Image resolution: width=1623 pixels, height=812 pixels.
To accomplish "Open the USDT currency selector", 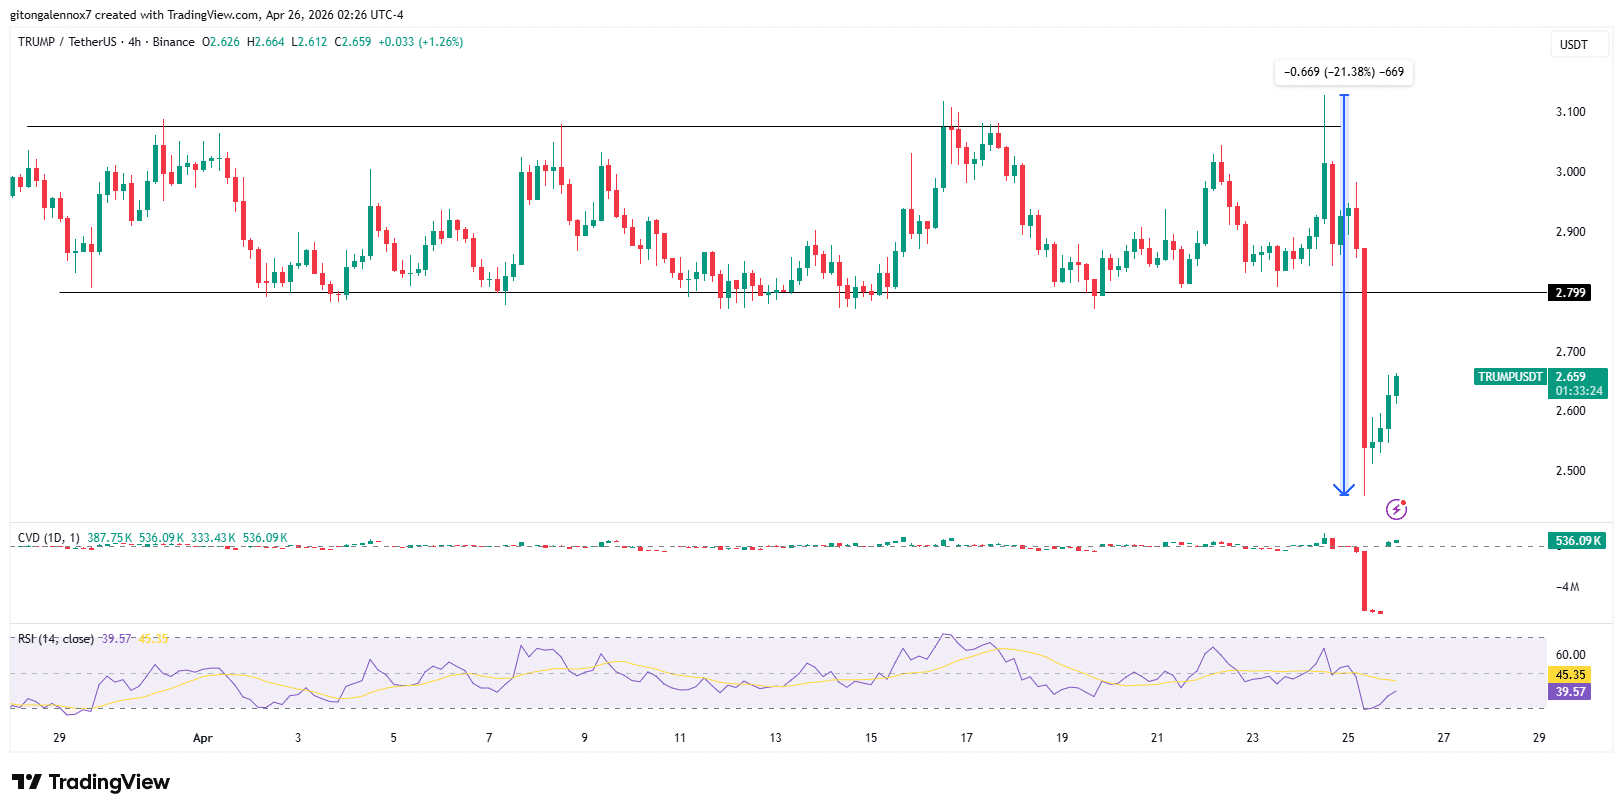I will [1573, 45].
